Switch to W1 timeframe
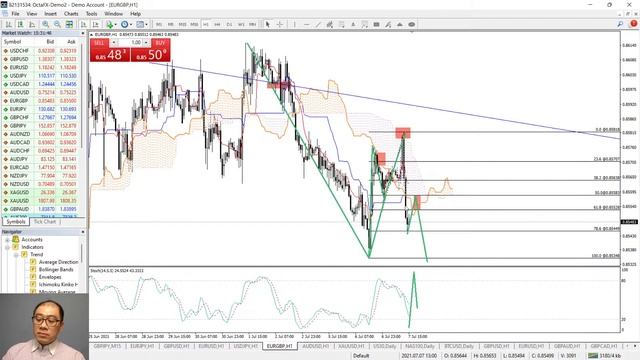The image size is (640, 360). [x=241, y=24]
